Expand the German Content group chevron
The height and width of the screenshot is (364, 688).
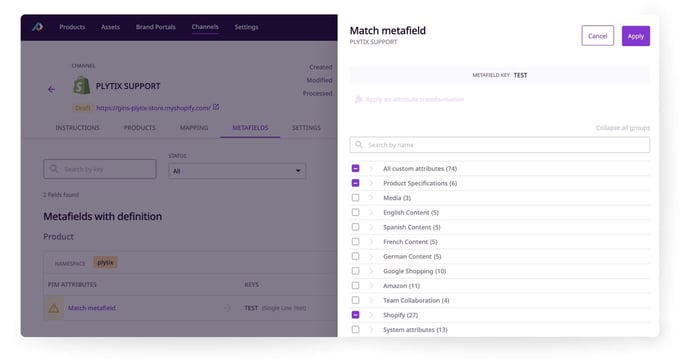(371, 256)
